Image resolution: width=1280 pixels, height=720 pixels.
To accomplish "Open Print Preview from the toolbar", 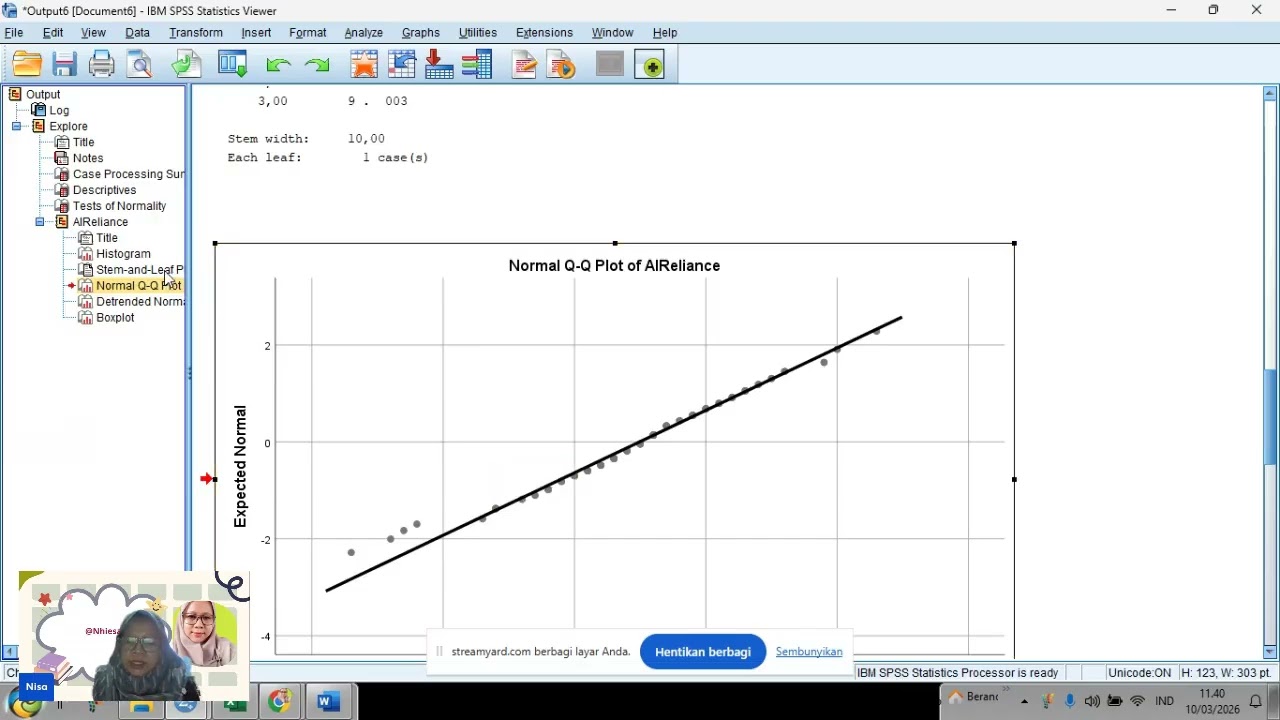I will 140,65.
